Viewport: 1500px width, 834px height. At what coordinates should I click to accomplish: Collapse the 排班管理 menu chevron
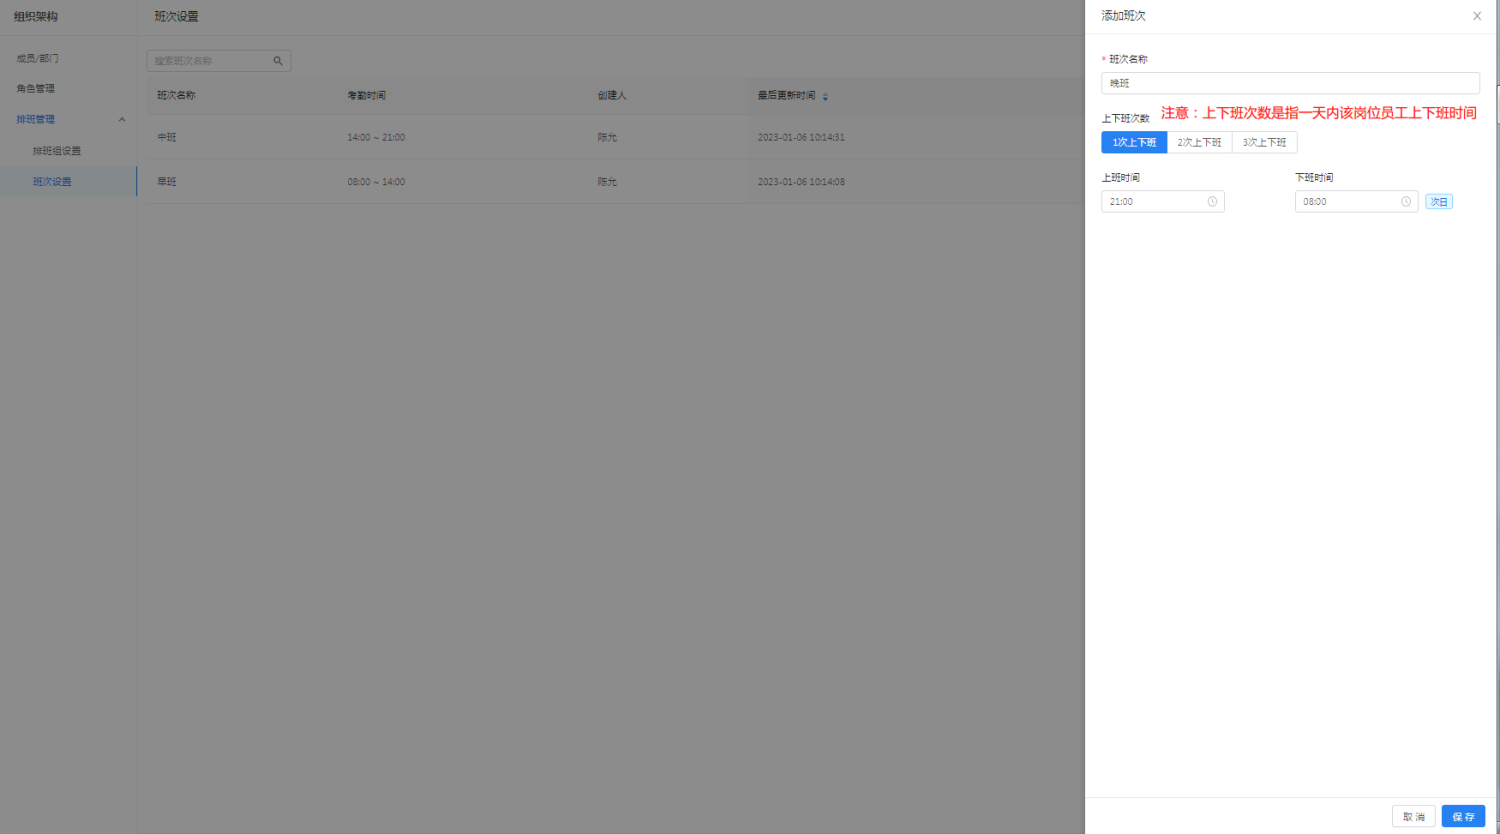coord(122,120)
